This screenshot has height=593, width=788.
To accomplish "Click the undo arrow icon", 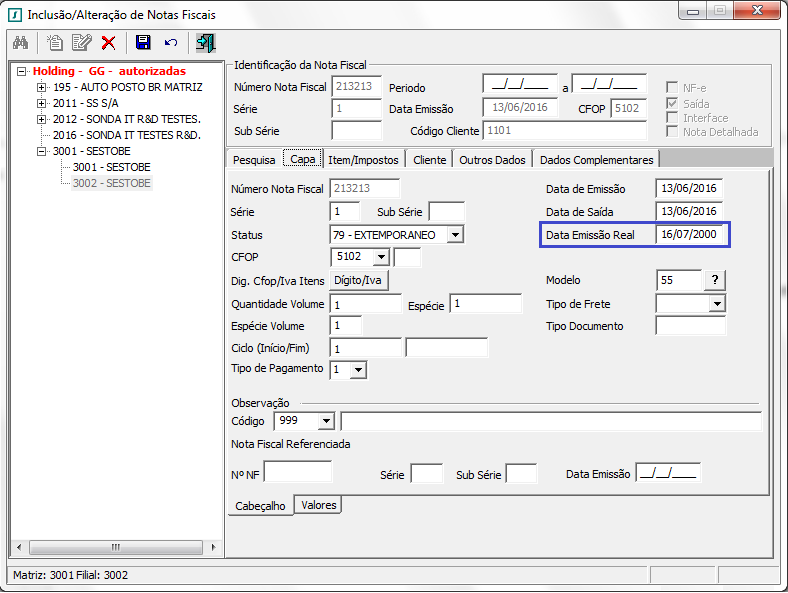I will point(171,42).
